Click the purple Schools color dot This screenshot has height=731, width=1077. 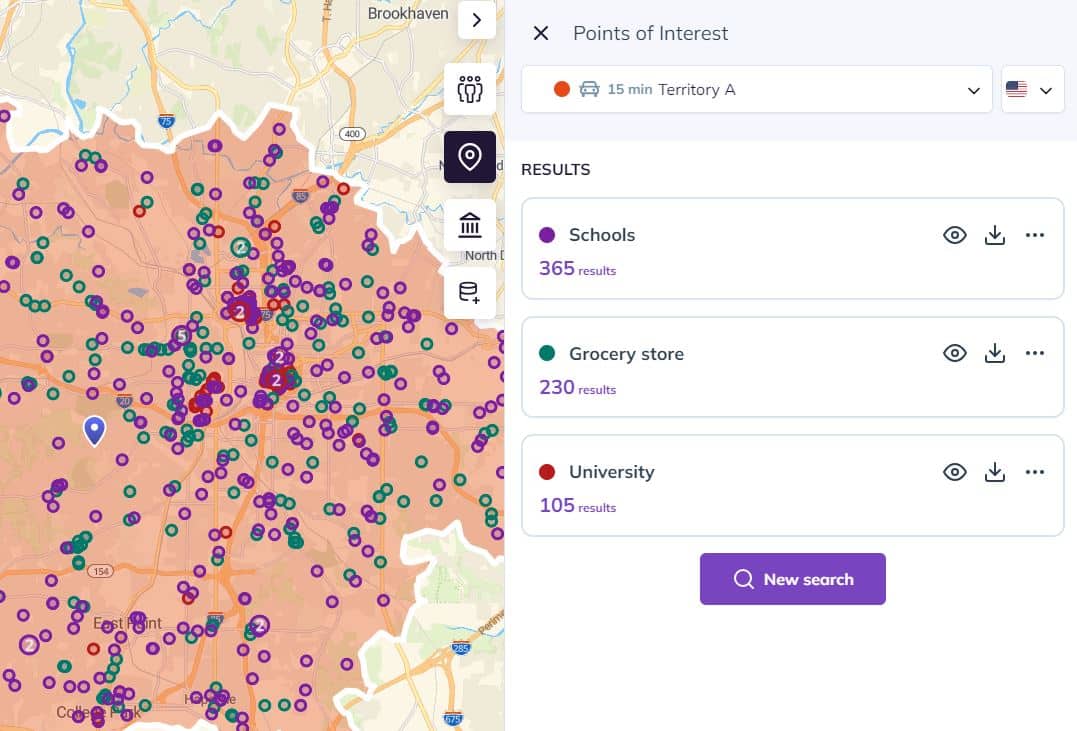coord(547,235)
